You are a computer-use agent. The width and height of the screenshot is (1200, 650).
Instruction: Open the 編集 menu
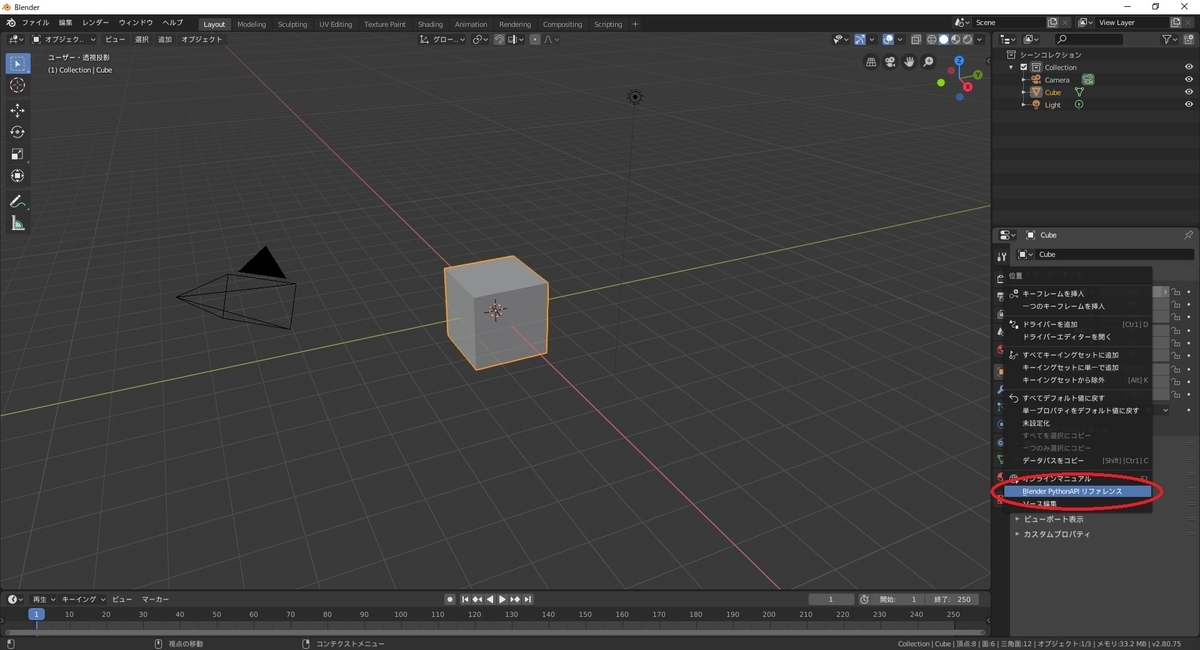pyautogui.click(x=65, y=22)
